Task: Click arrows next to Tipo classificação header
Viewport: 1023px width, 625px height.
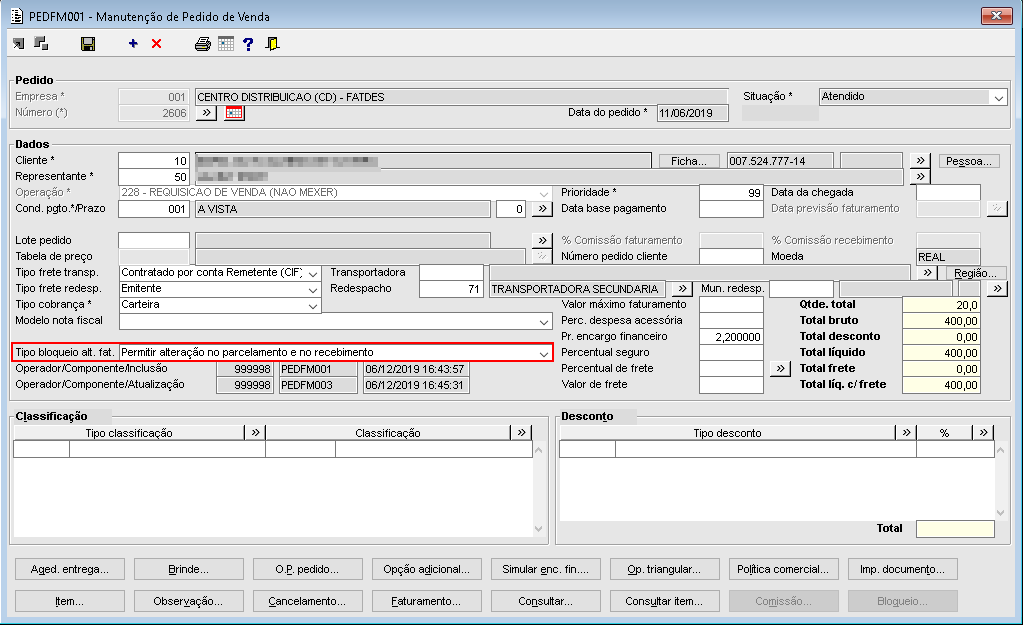Action: (x=255, y=433)
